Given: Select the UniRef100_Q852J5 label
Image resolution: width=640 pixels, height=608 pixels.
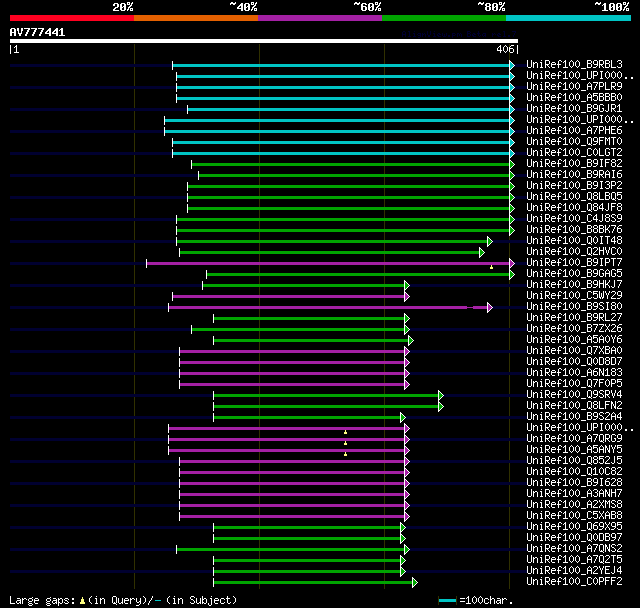Looking at the screenshot, I should pyautogui.click(x=574, y=461).
